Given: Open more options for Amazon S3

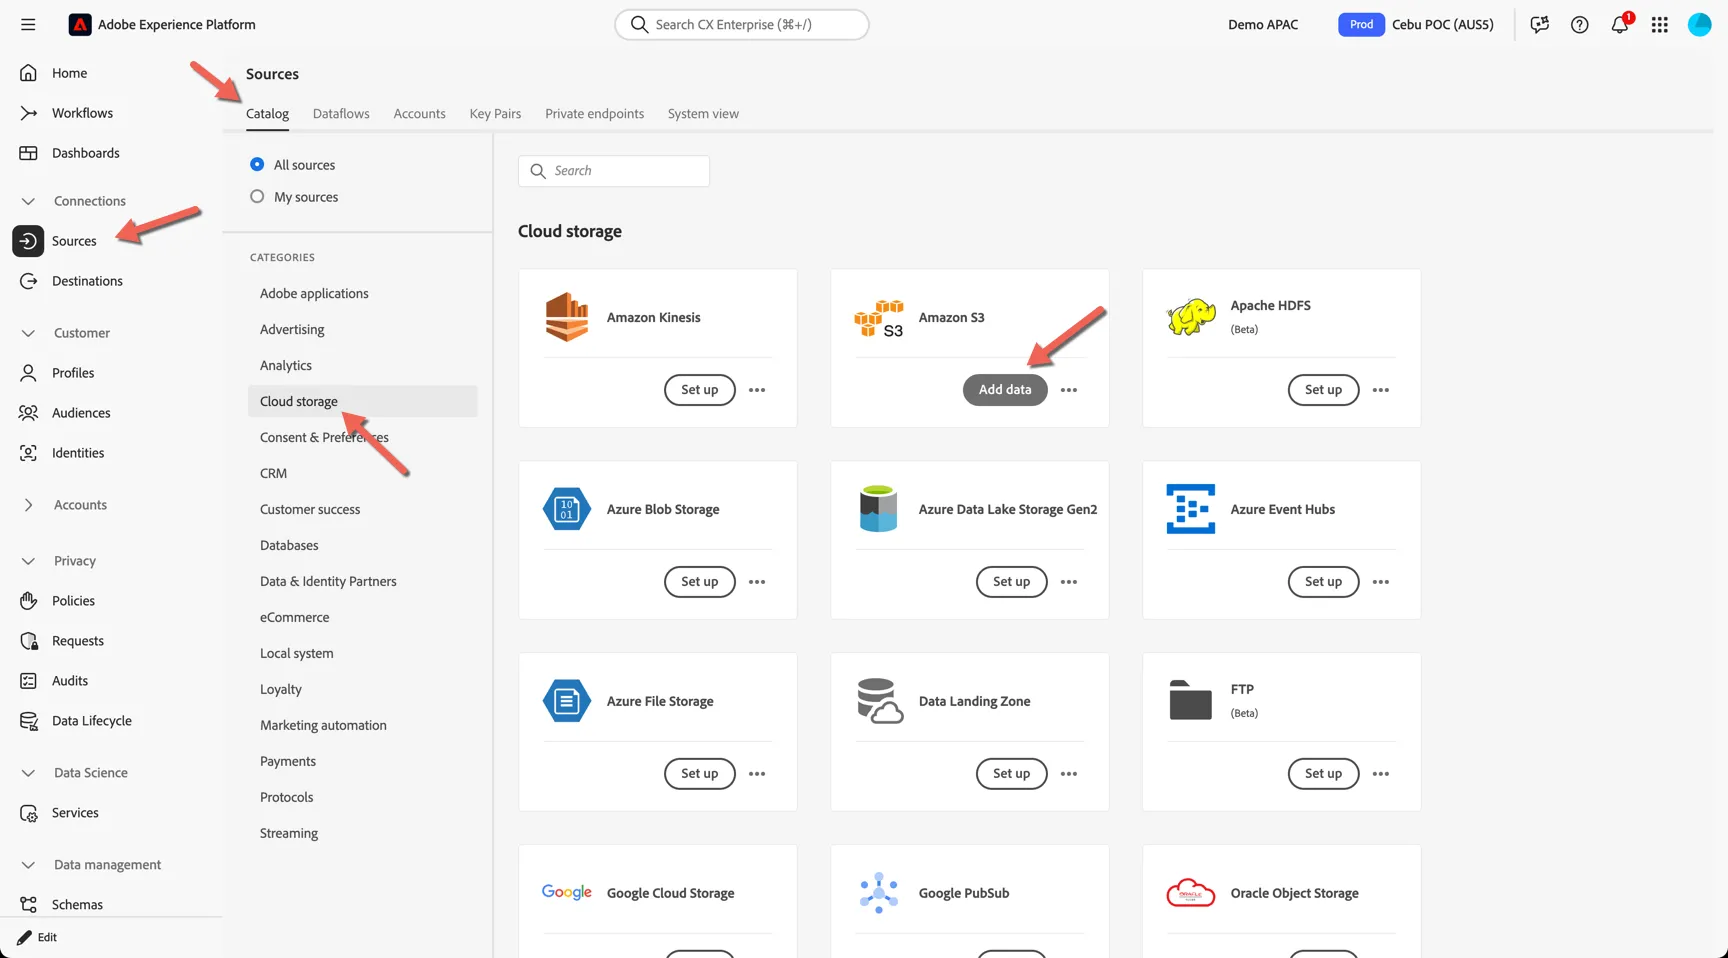Looking at the screenshot, I should (x=1069, y=390).
